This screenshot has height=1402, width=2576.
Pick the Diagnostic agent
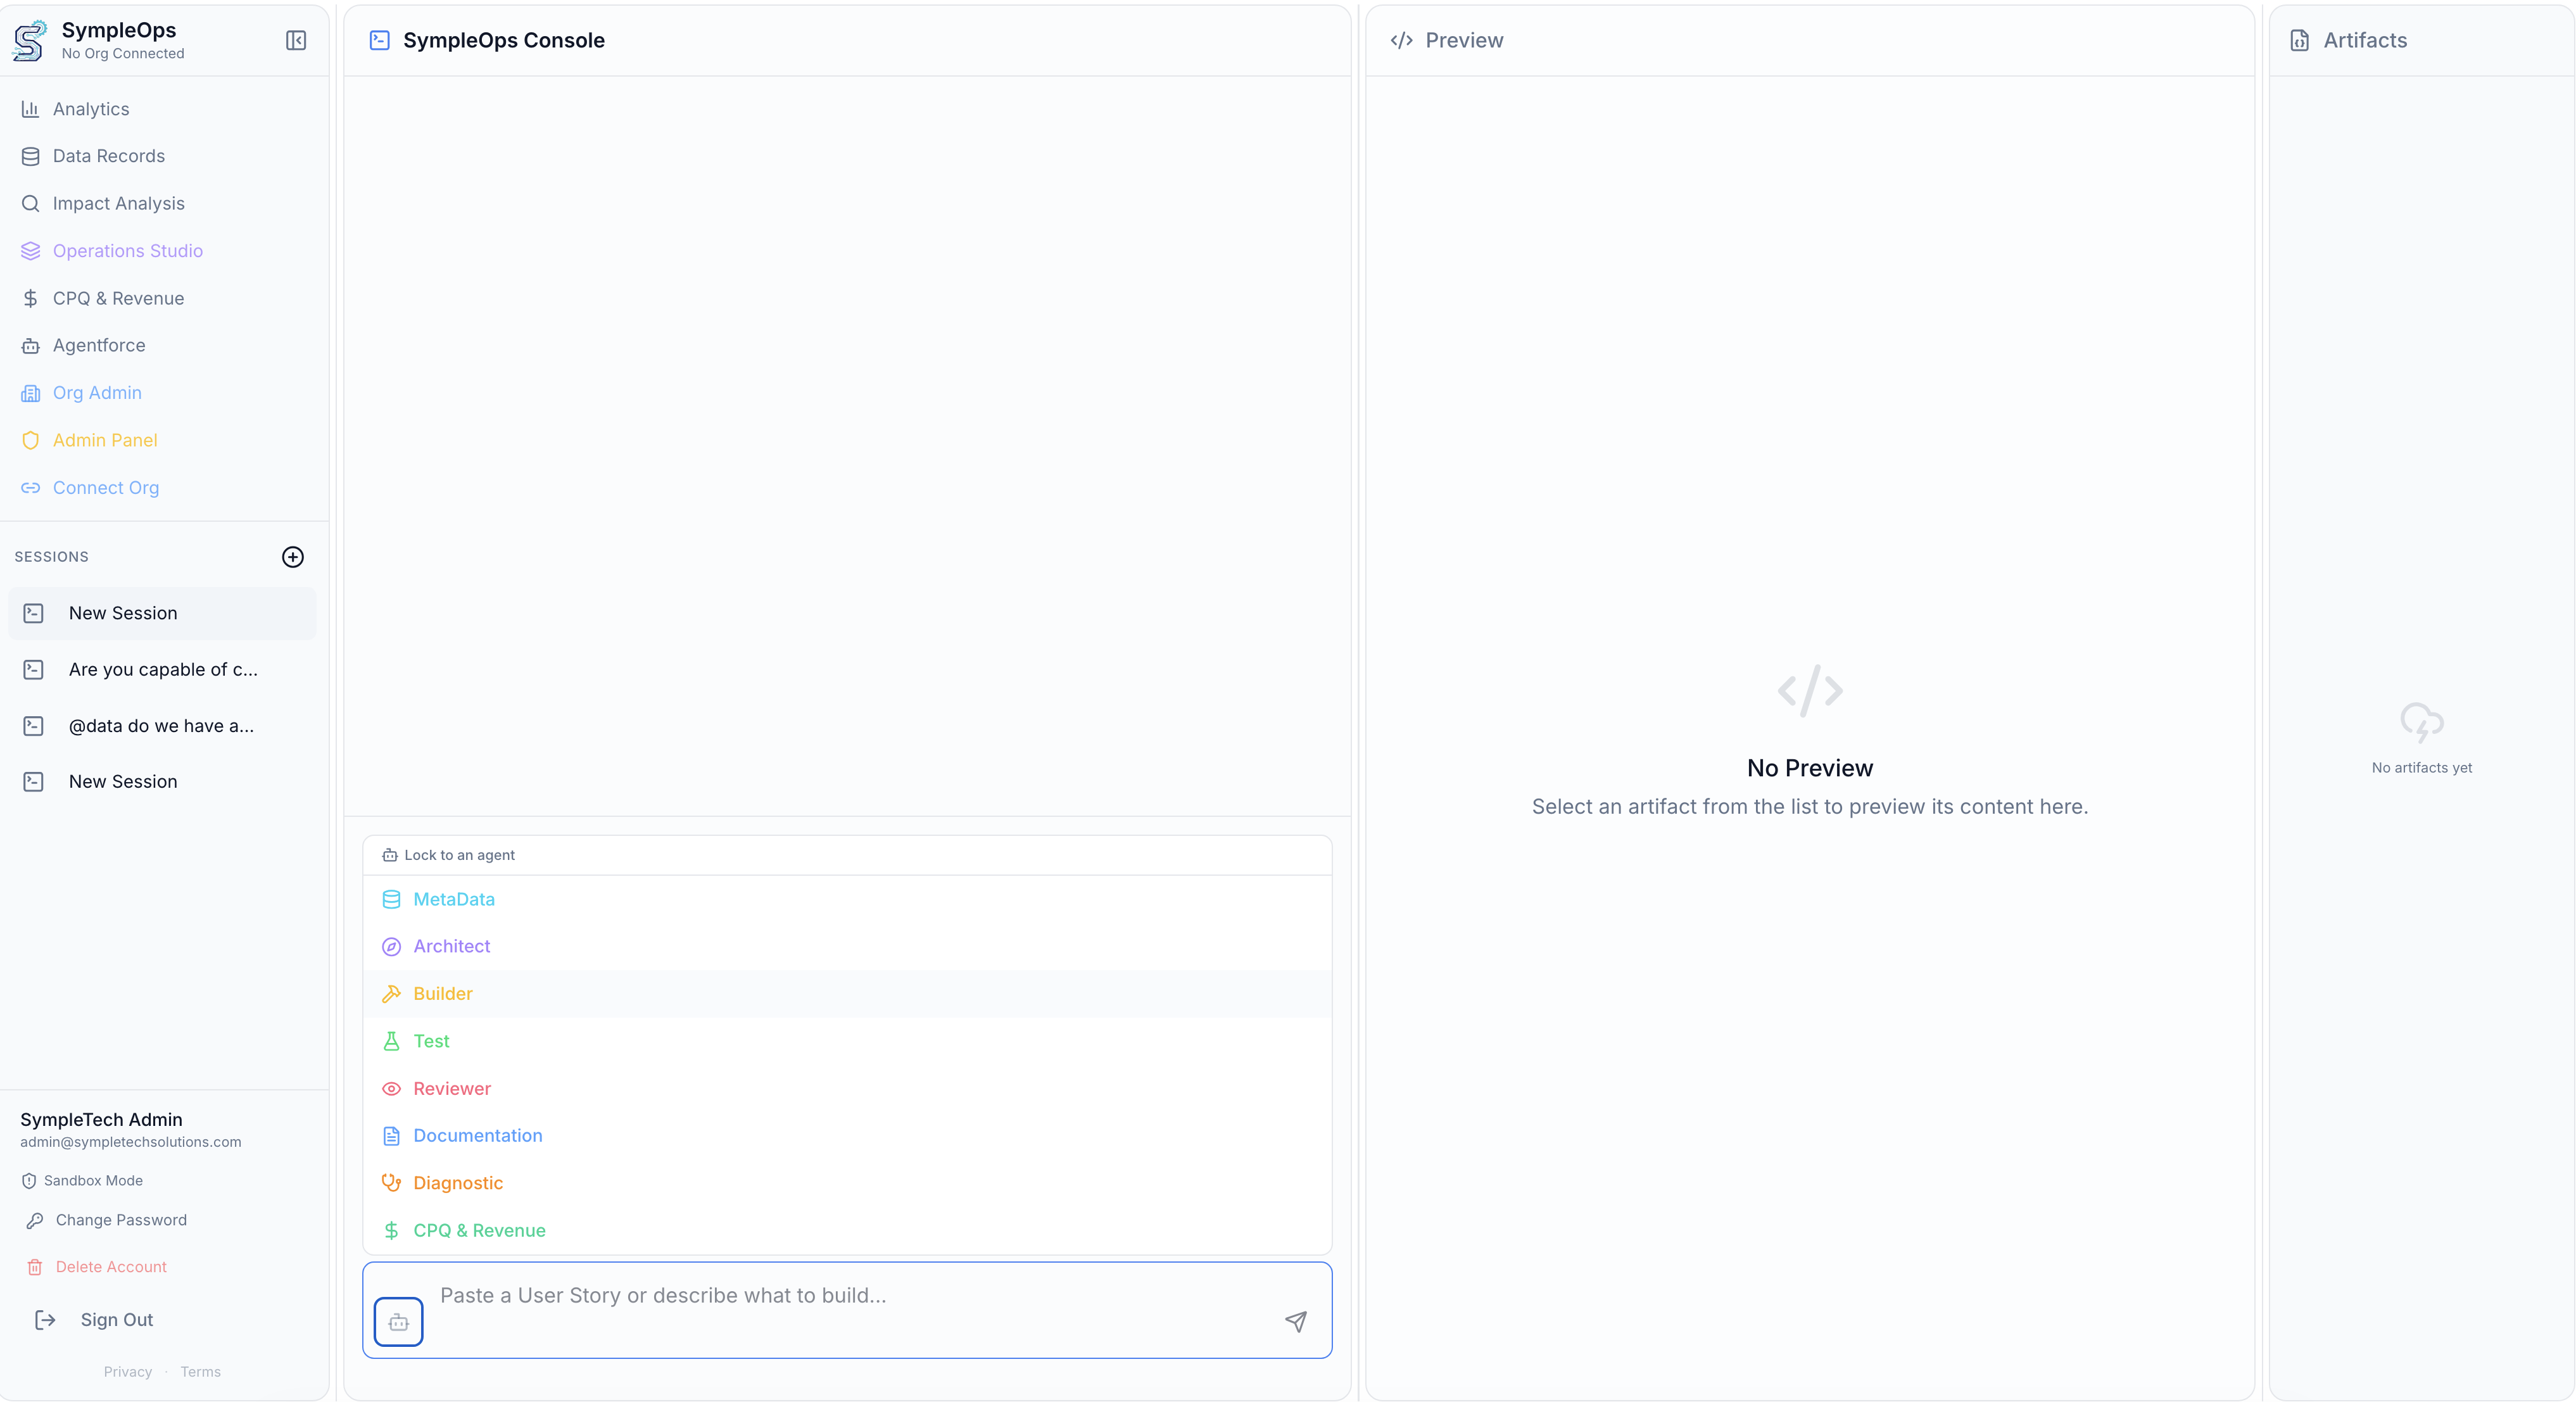pos(847,1183)
